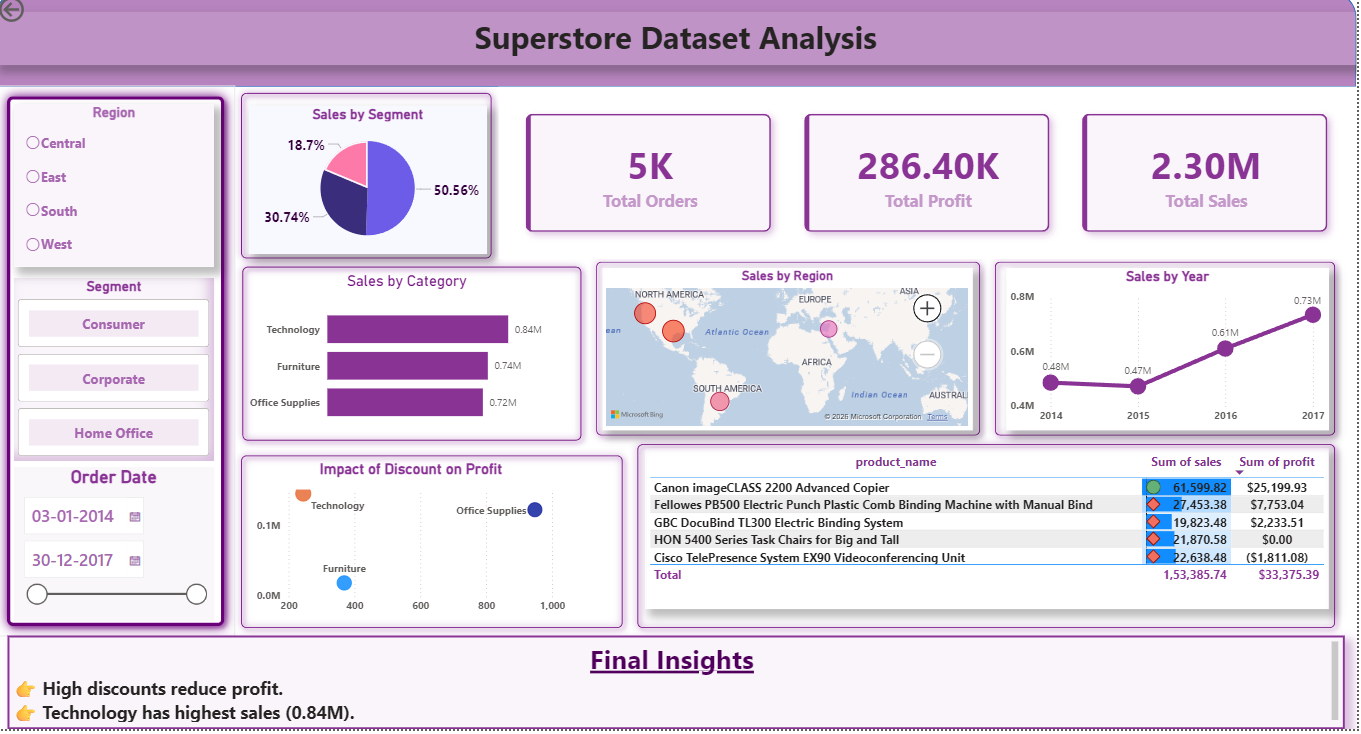Click the Furniture bar in Sales by Category

[x=407, y=366]
